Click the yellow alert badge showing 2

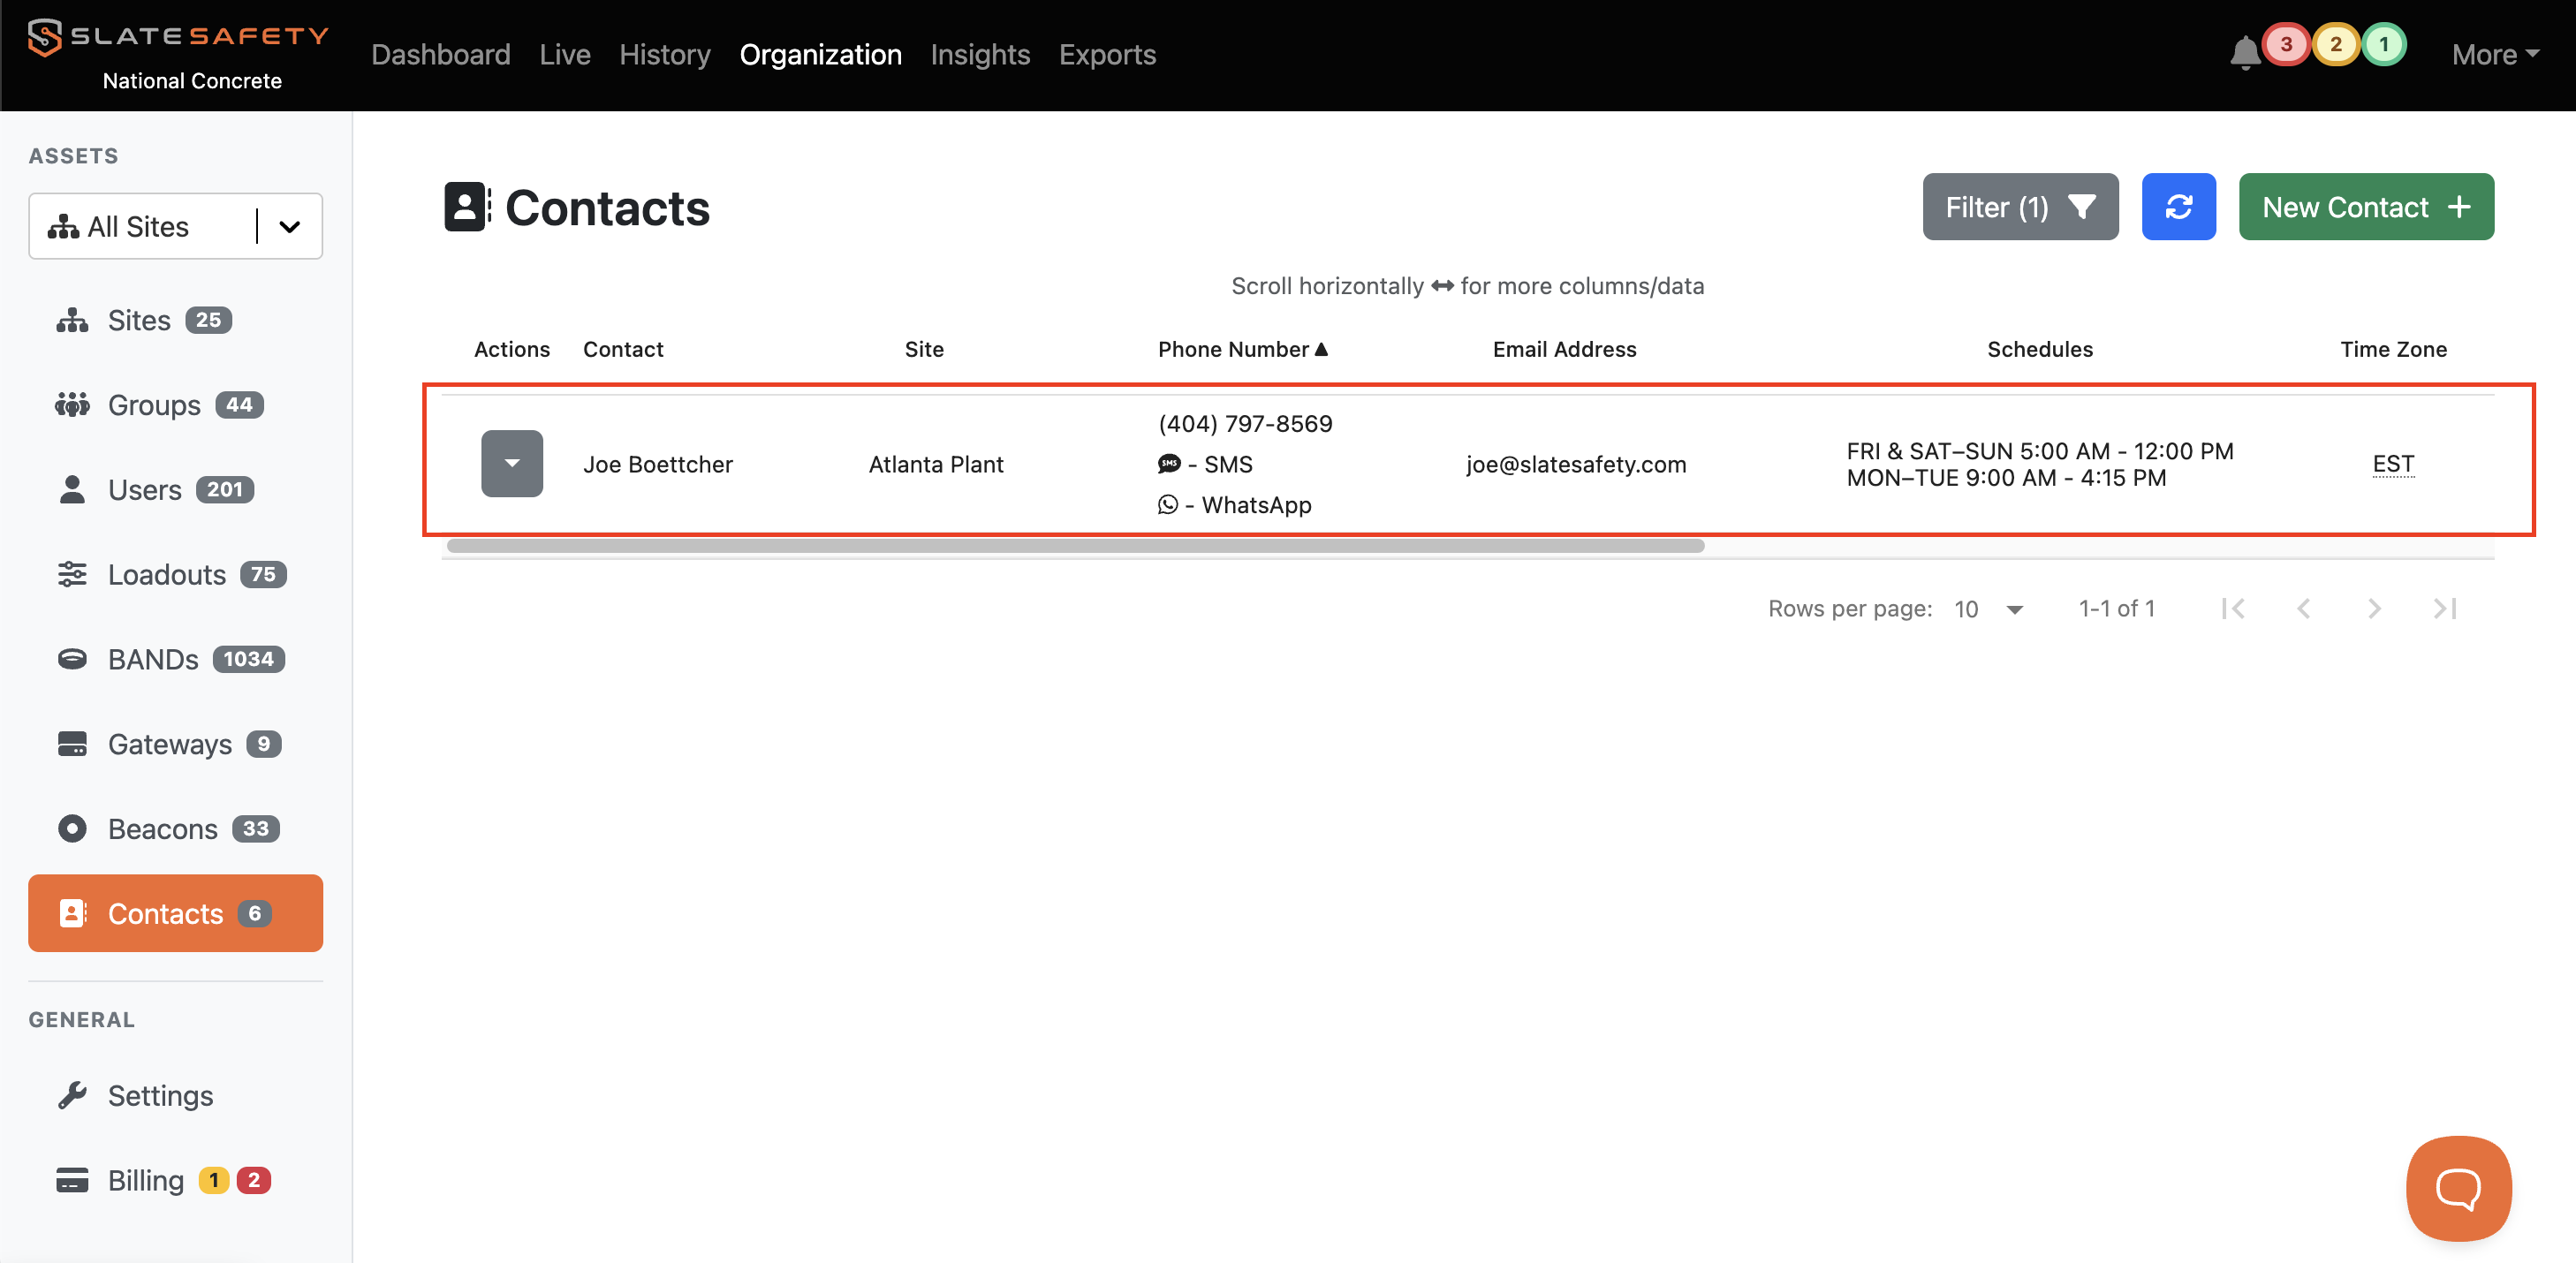pyautogui.click(x=2335, y=44)
